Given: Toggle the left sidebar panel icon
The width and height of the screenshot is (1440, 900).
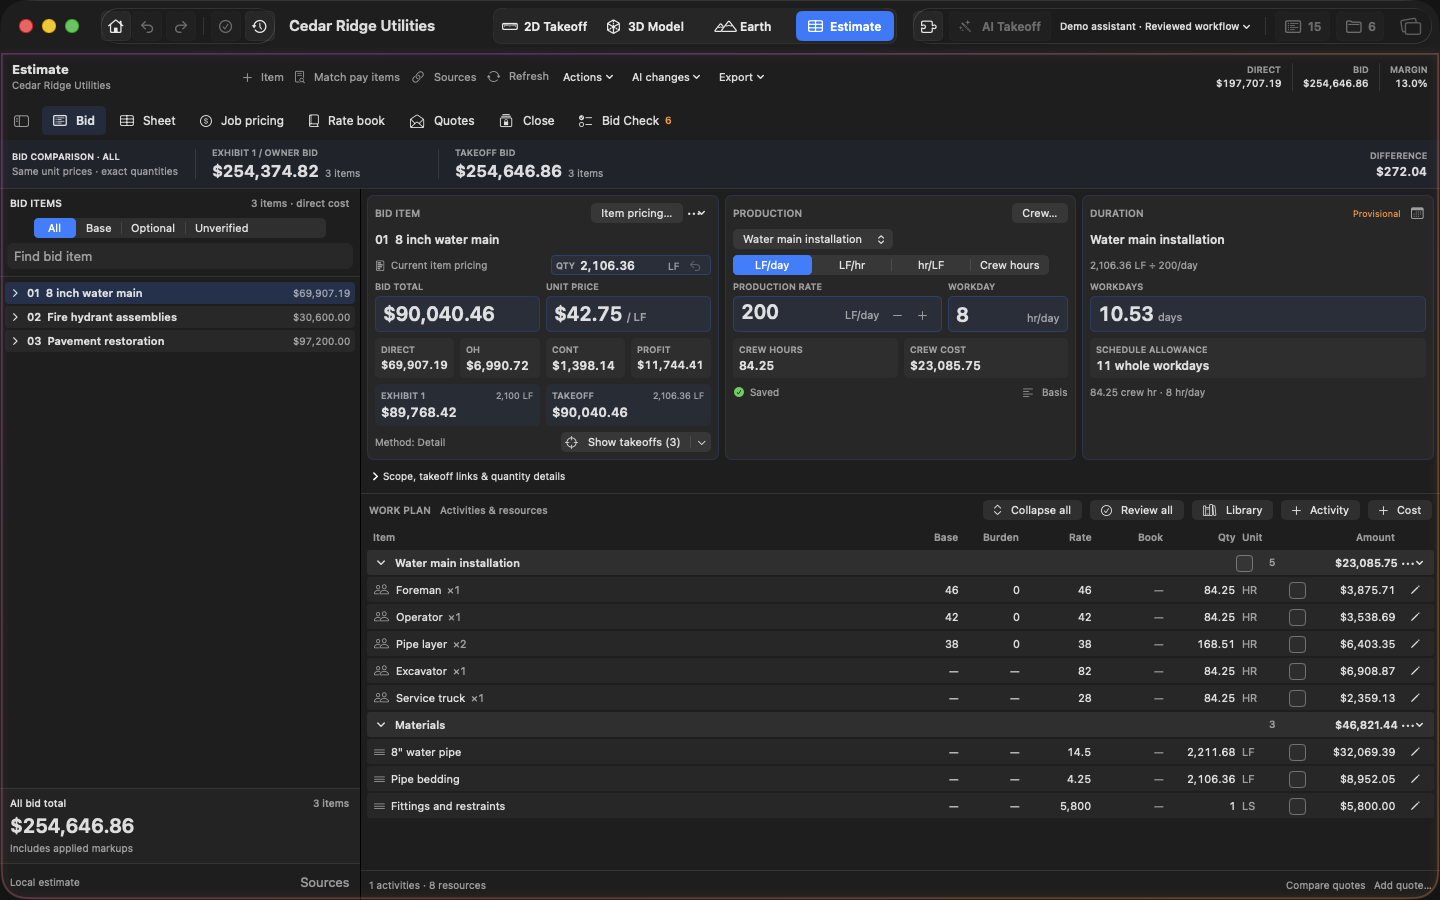Looking at the screenshot, I should click(21, 121).
